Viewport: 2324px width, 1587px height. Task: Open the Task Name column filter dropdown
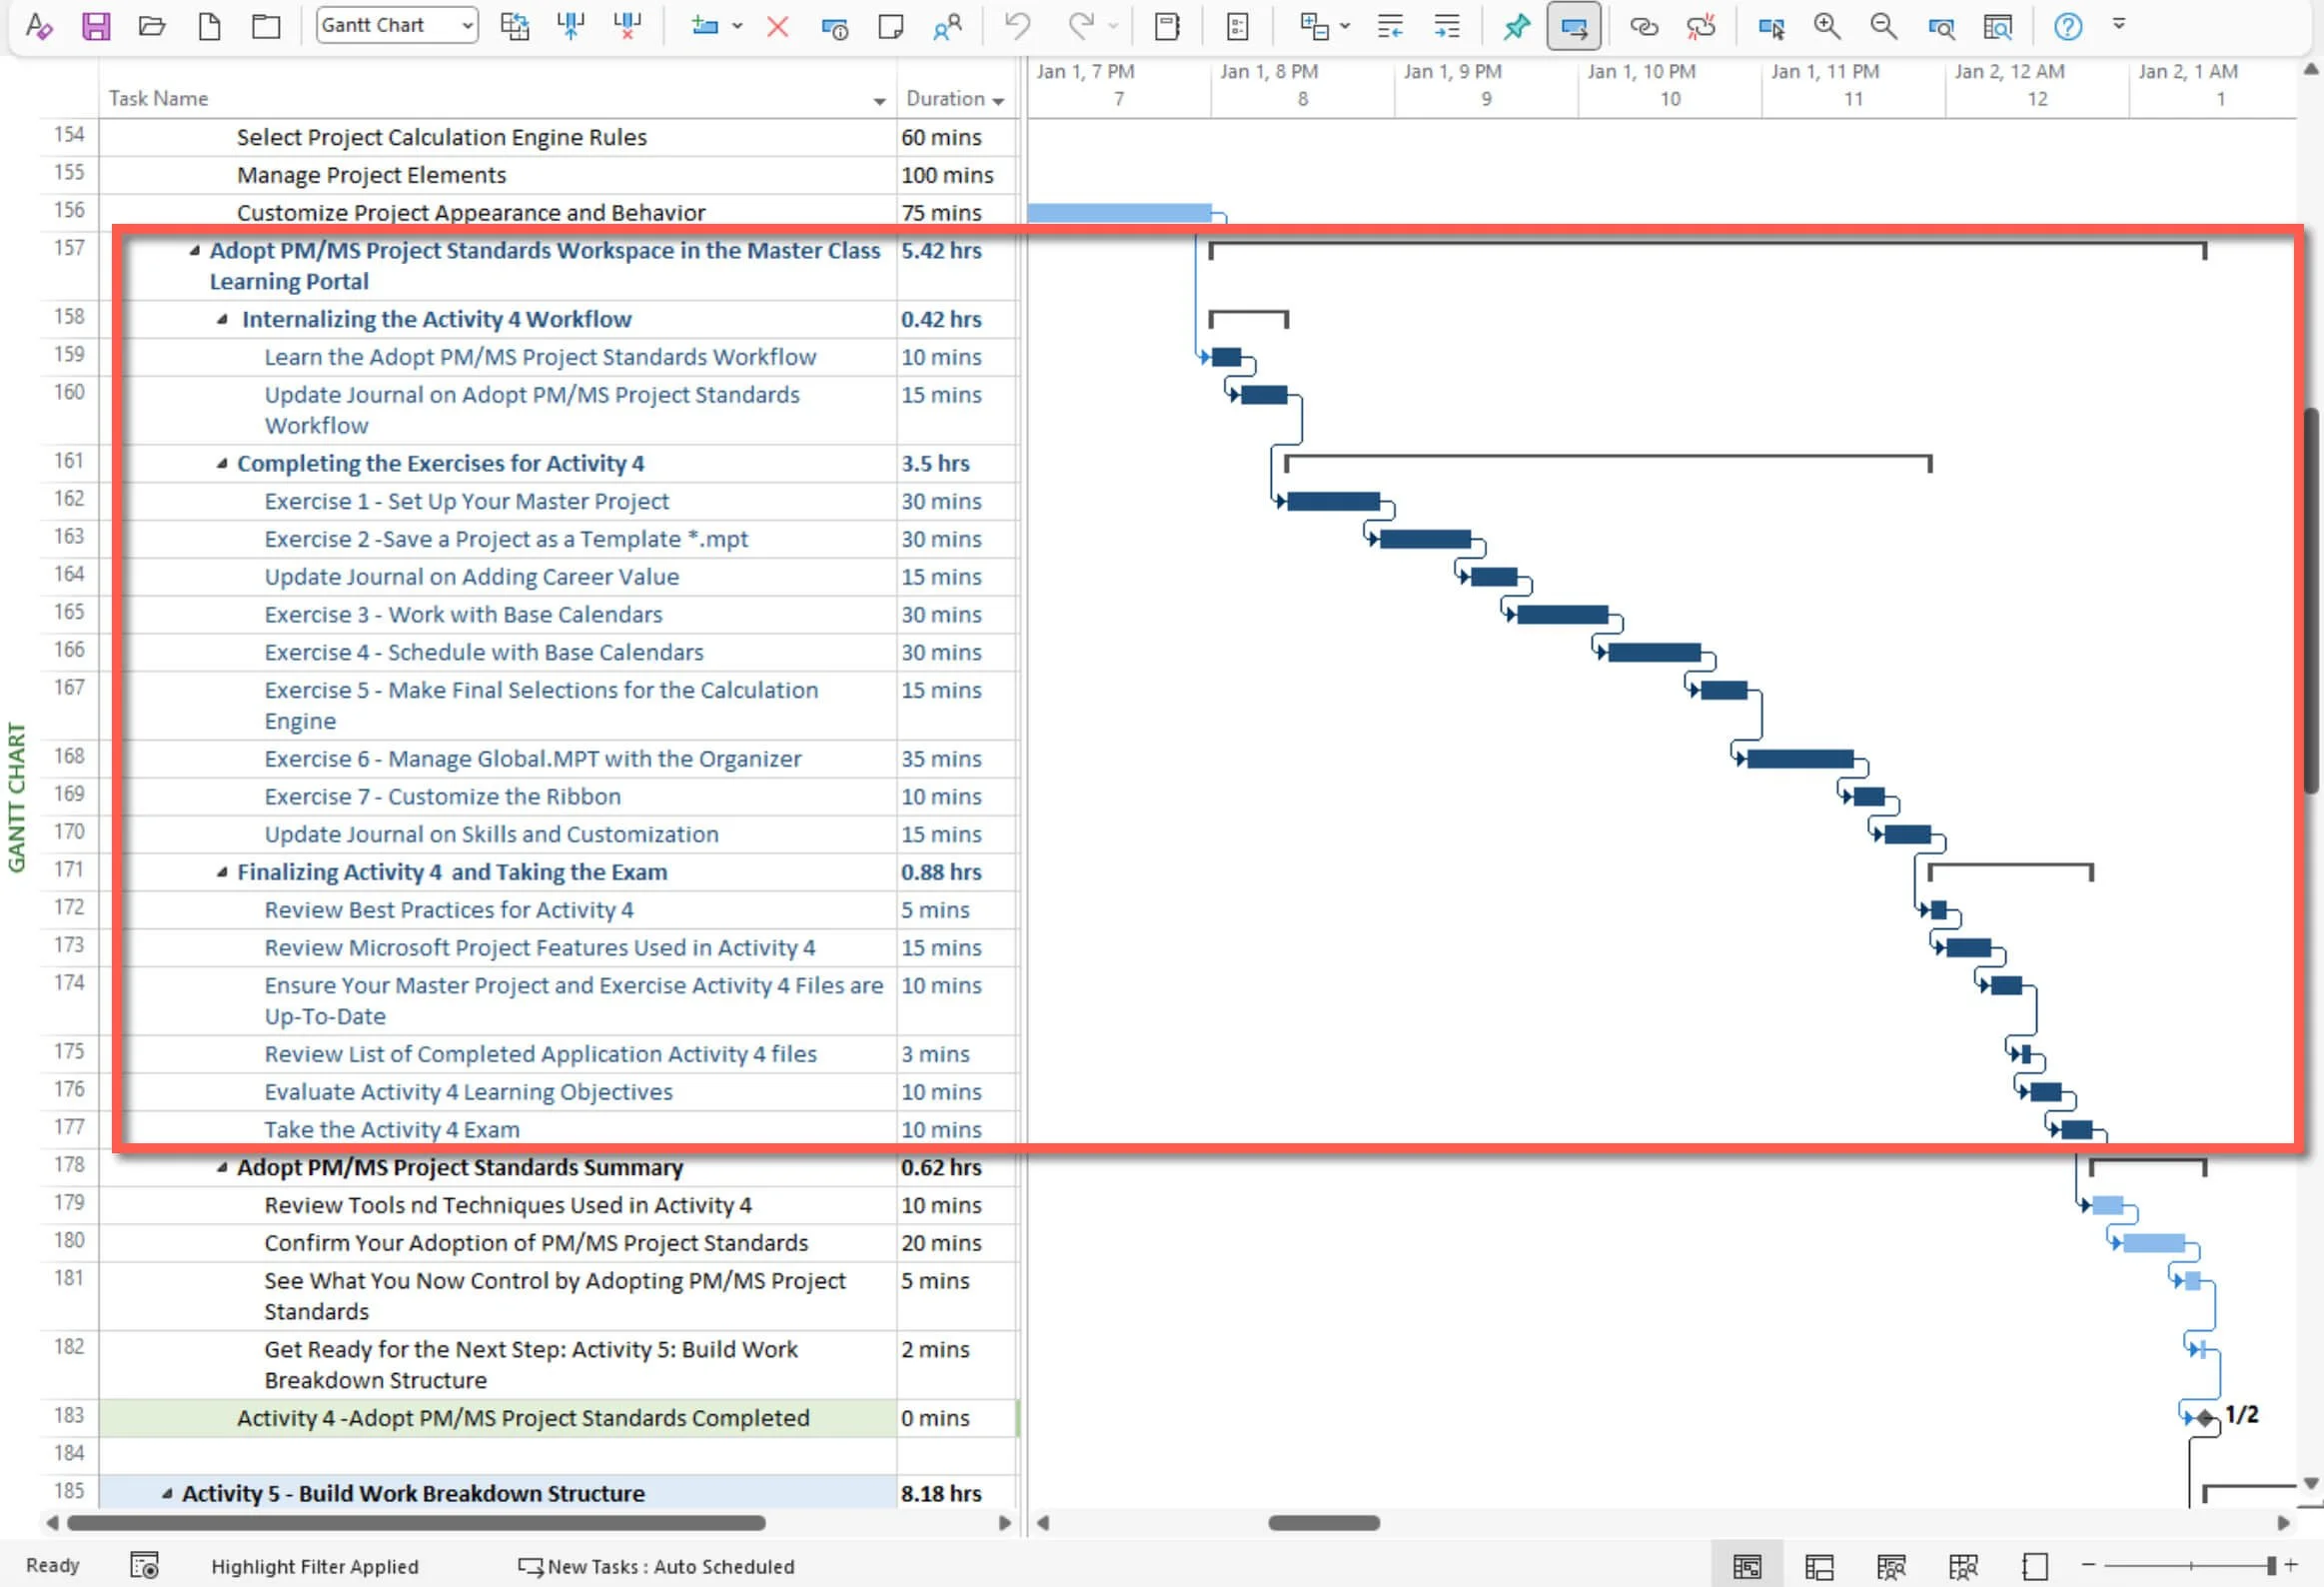click(879, 101)
